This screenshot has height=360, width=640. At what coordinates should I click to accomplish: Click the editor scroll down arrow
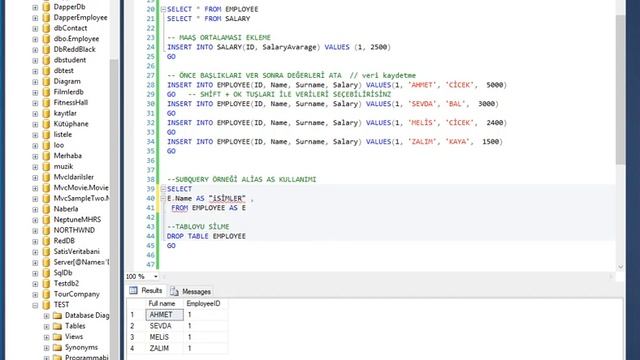click(x=620, y=267)
